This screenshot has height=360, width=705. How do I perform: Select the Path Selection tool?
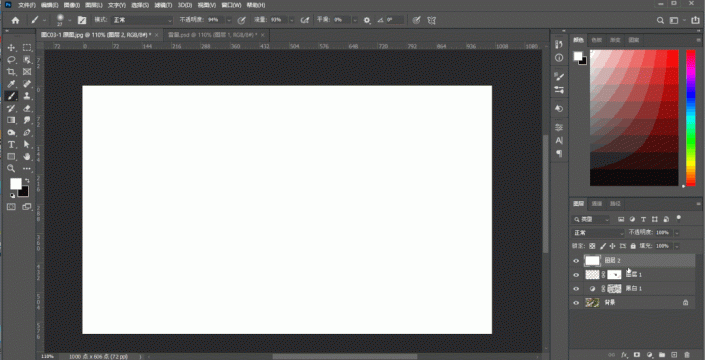27,145
